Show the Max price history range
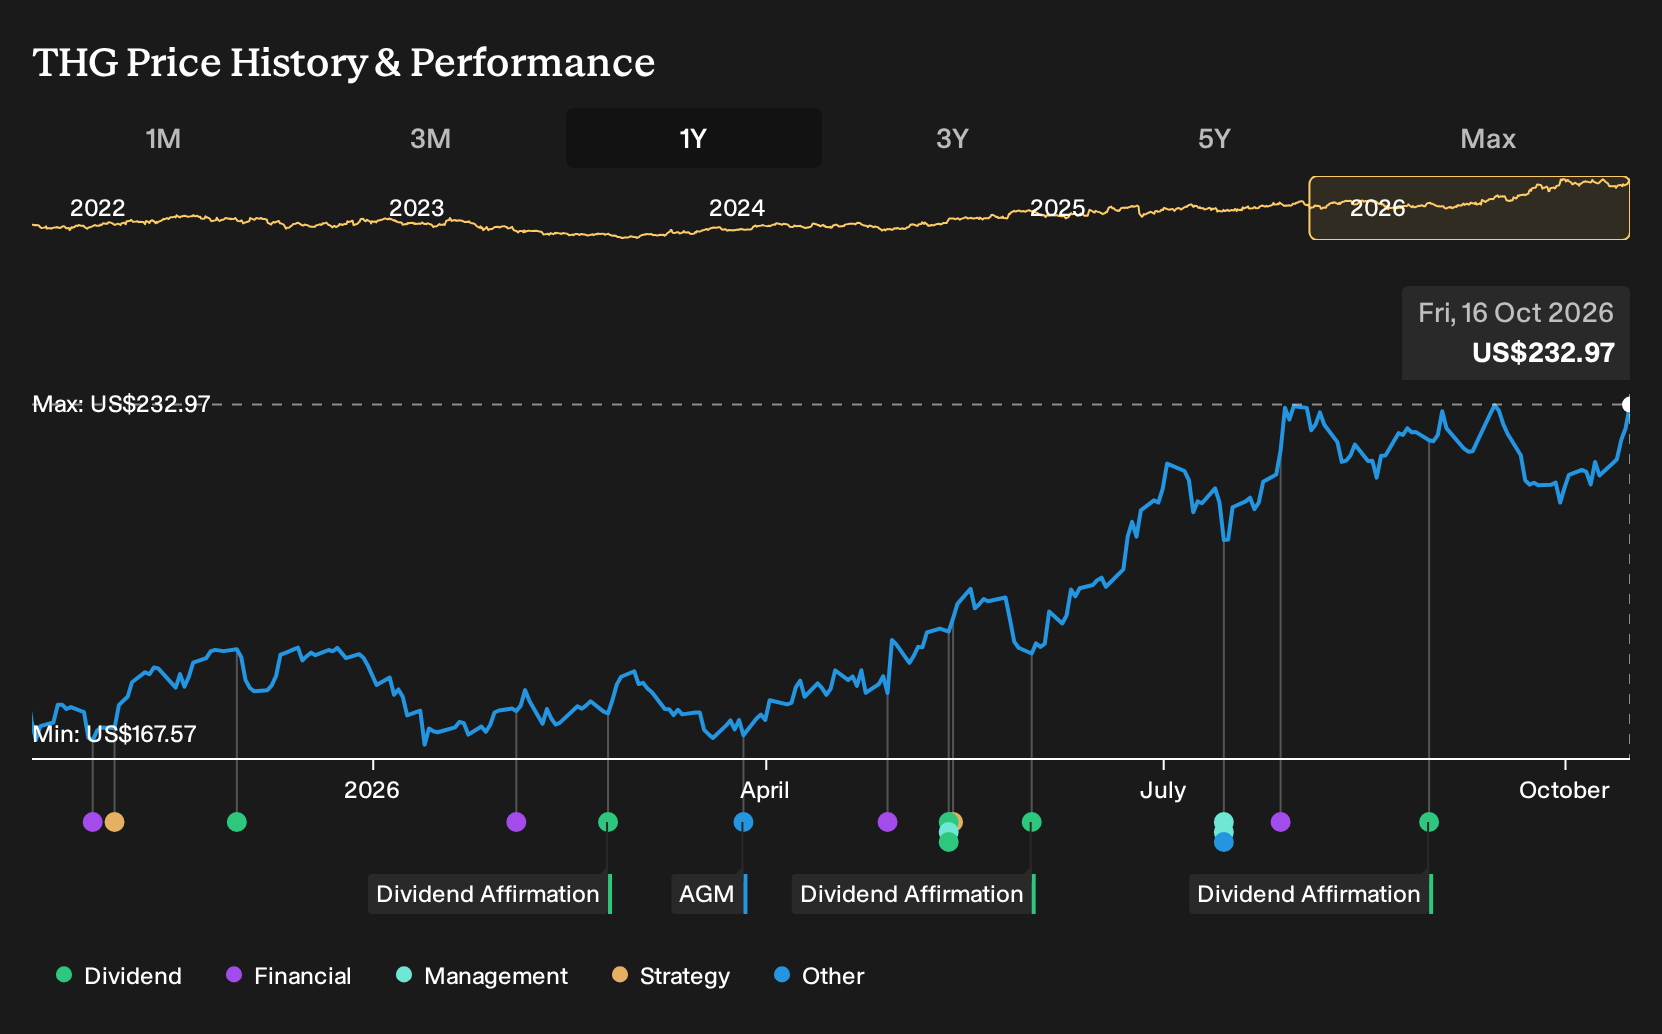Image resolution: width=1662 pixels, height=1034 pixels. pyautogui.click(x=1488, y=138)
